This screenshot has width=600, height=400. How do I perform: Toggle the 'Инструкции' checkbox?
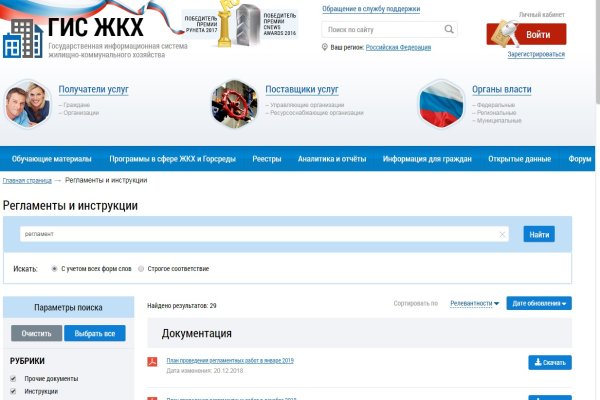pos(12,392)
